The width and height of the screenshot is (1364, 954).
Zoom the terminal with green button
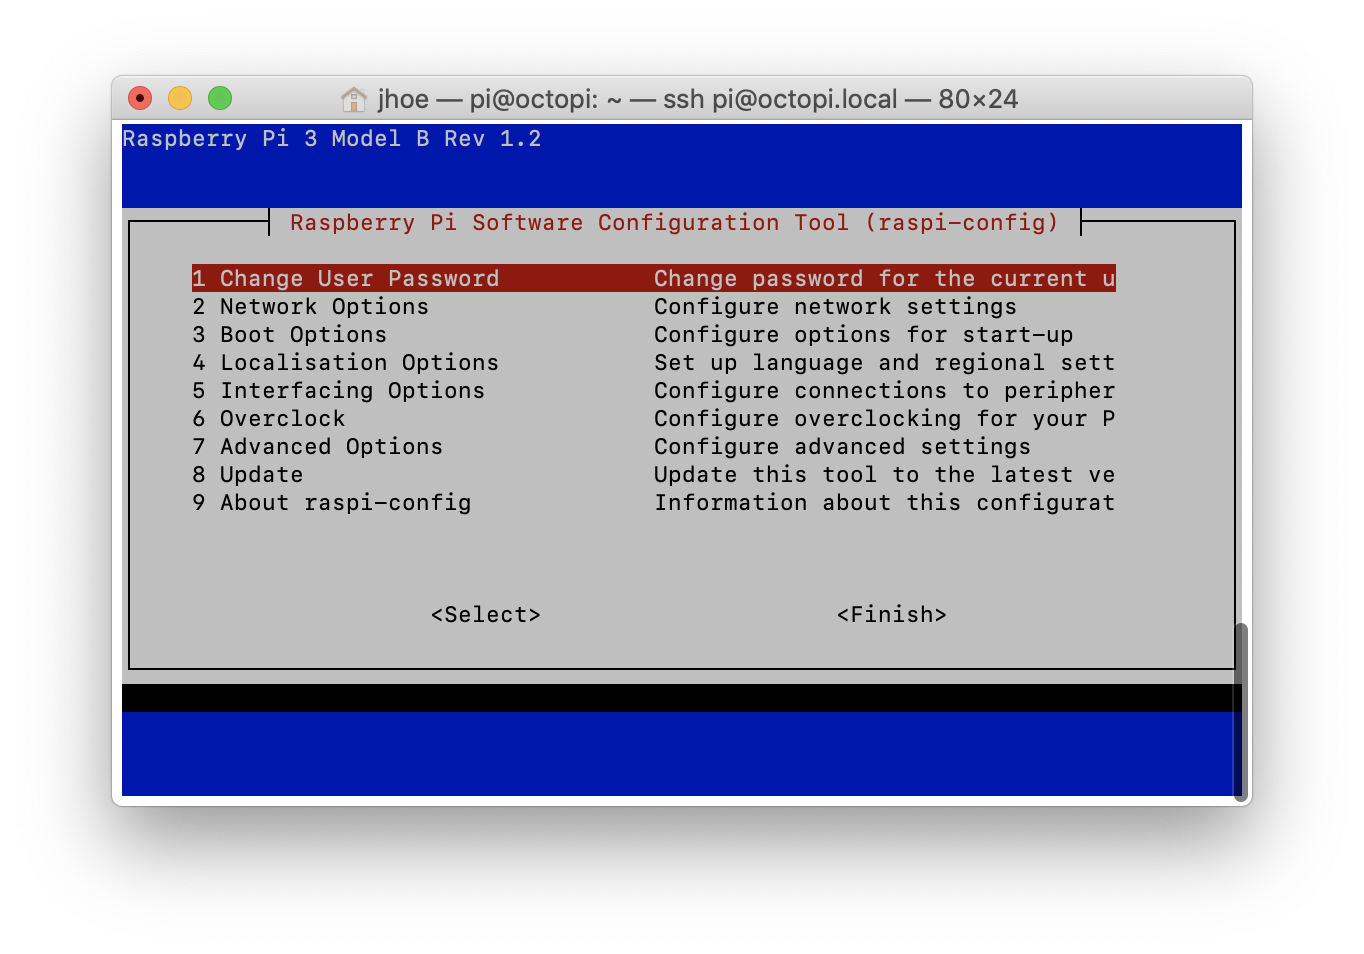coord(220,98)
